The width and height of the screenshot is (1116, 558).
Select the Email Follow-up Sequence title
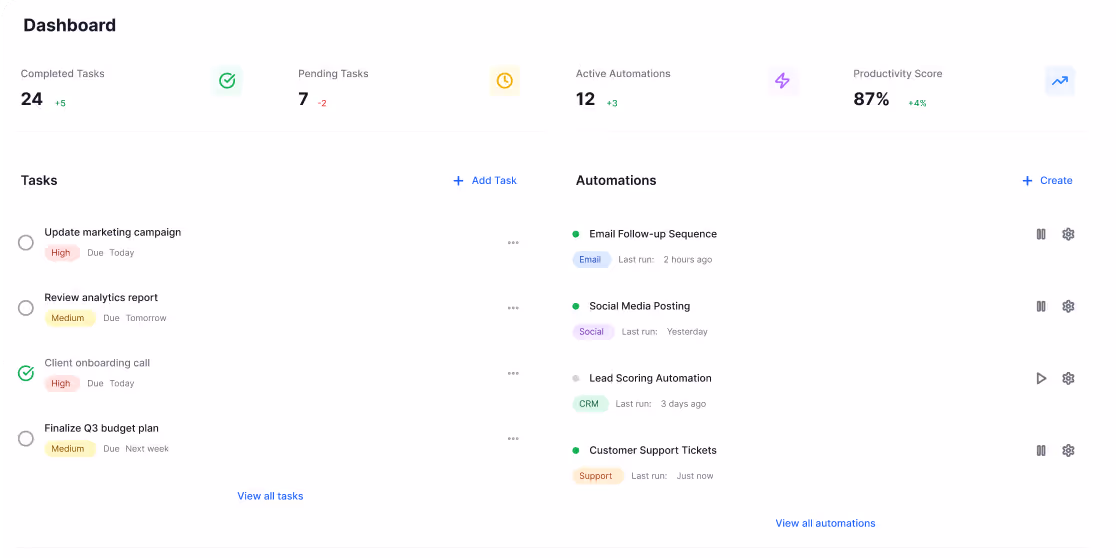(x=653, y=234)
